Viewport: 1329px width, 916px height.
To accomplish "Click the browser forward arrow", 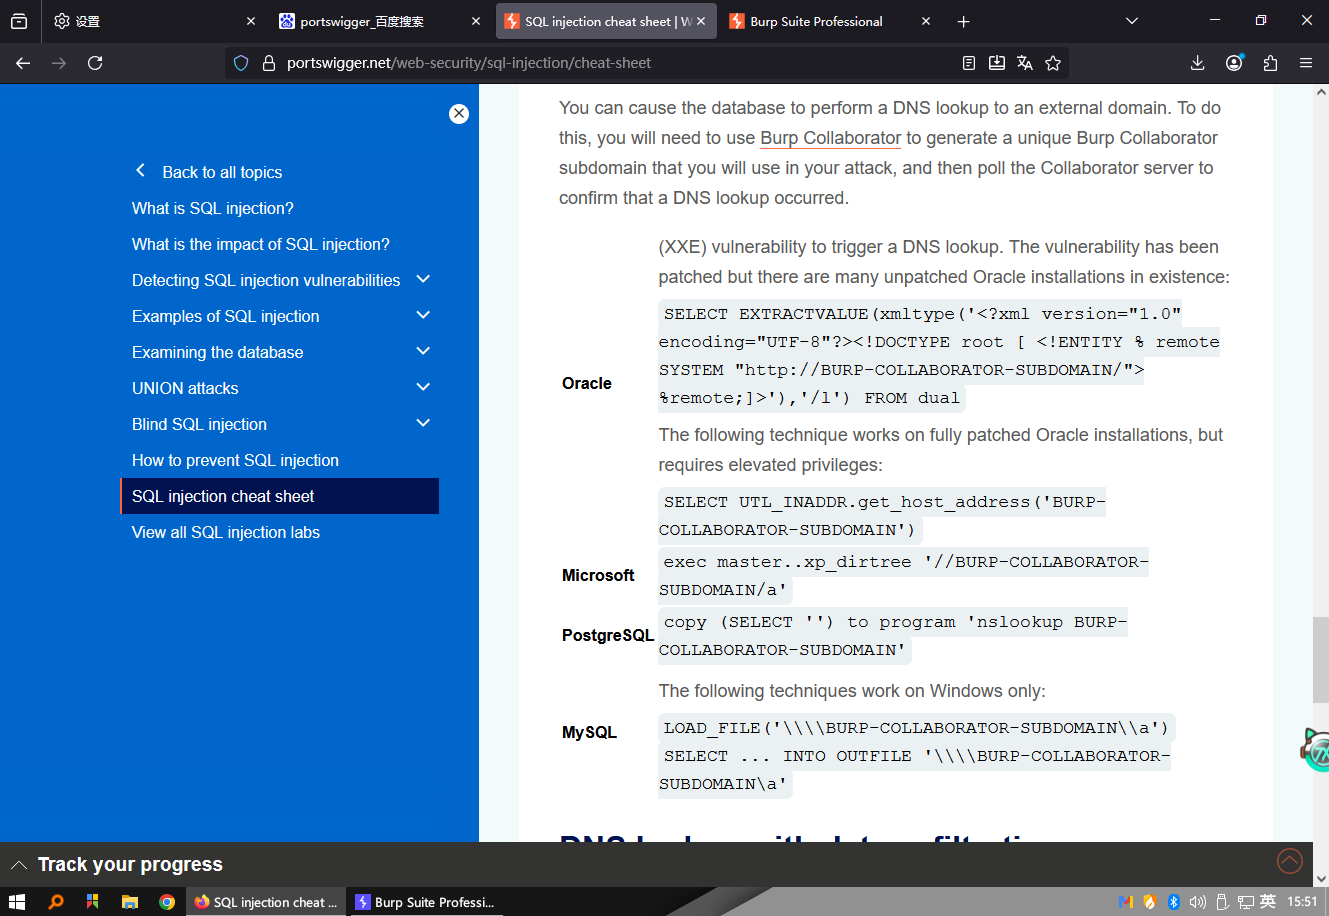I will (x=59, y=63).
